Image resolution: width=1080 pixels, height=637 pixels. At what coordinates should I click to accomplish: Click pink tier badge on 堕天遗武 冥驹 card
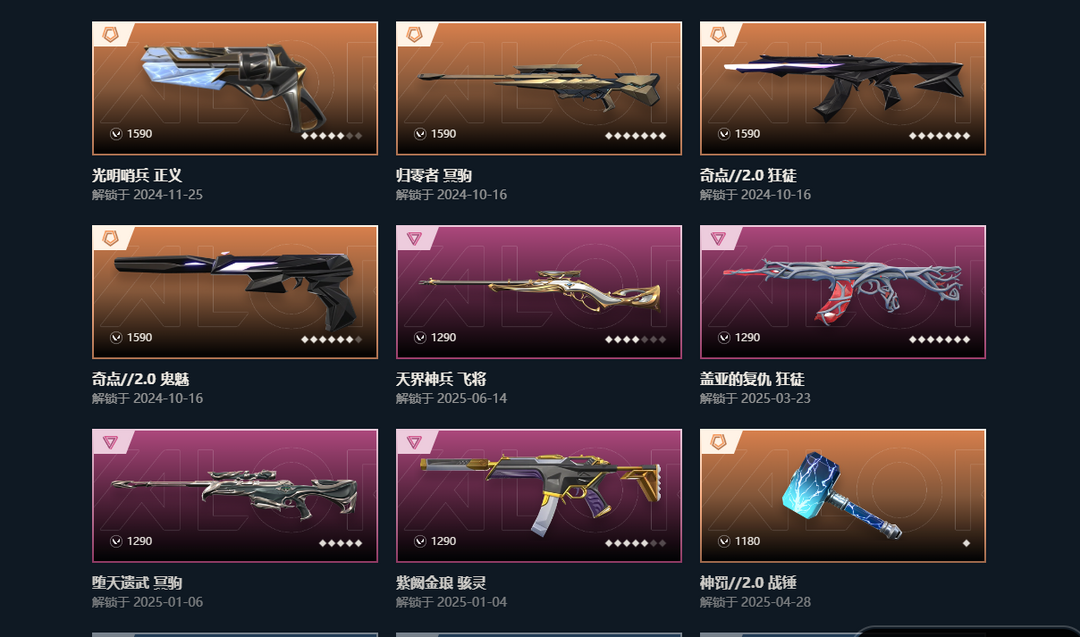pos(110,442)
